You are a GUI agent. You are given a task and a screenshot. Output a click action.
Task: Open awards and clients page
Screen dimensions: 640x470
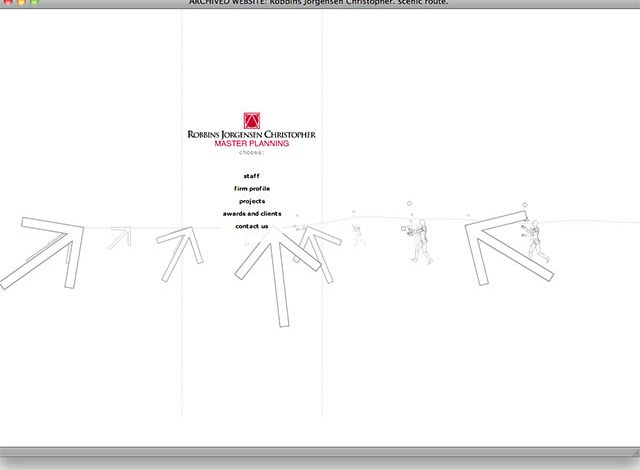(252, 214)
